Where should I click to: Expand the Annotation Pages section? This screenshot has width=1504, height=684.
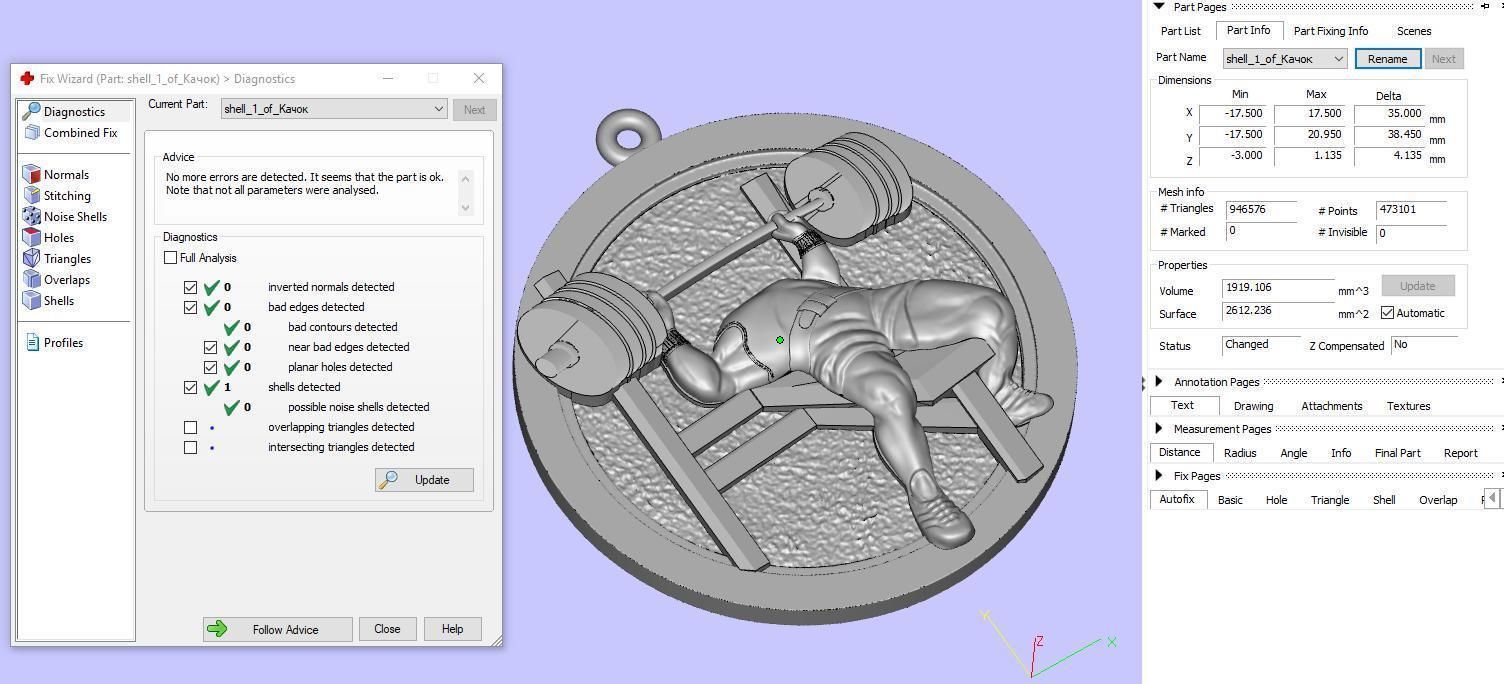[x=1159, y=382]
